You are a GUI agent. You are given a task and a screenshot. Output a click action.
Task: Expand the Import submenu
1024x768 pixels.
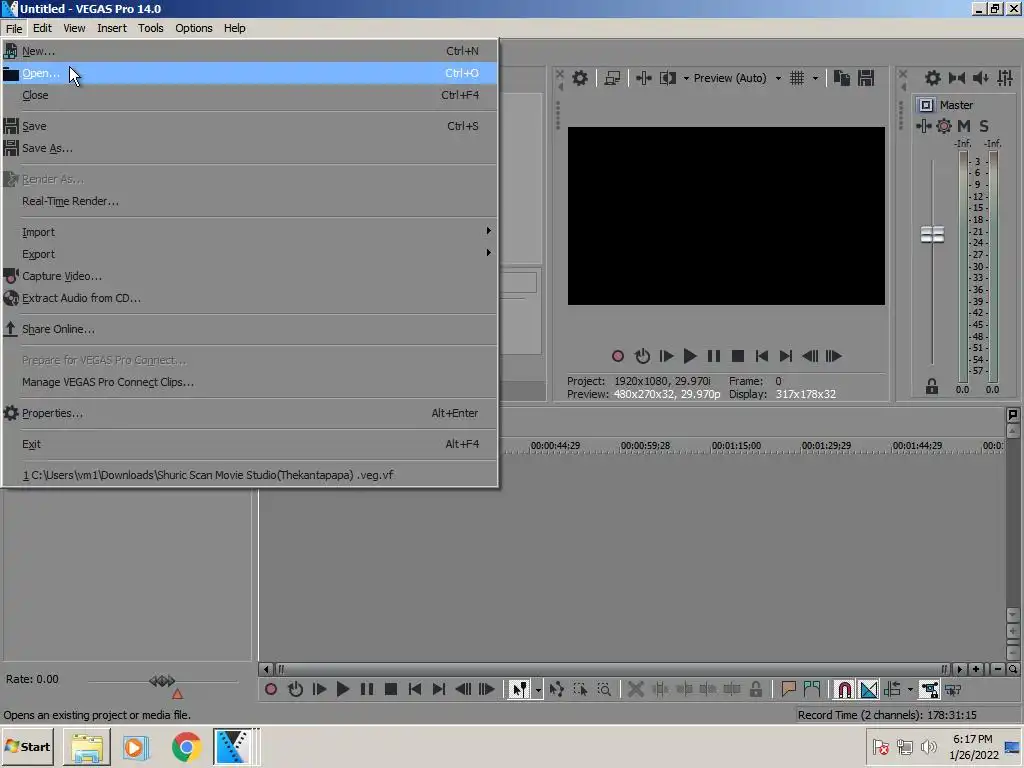[x=249, y=232]
